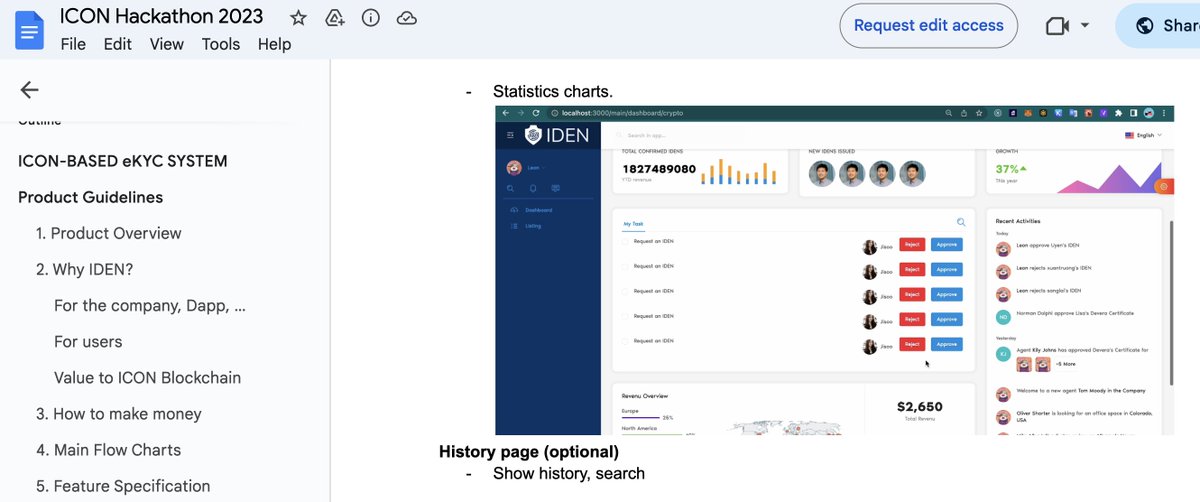Click orange settings gear in embedded screenshot
The image size is (1200, 502).
click(x=1164, y=187)
